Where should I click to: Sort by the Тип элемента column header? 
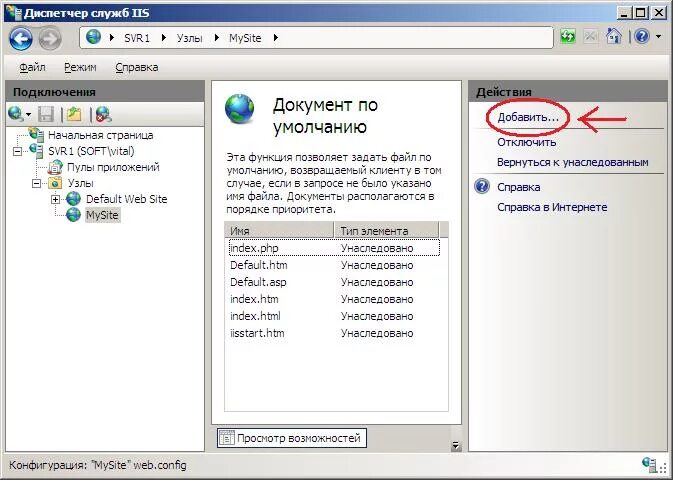(x=386, y=231)
